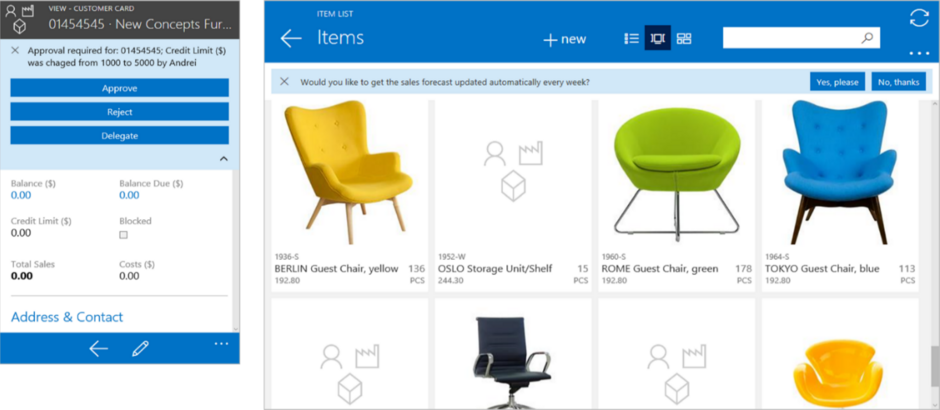The image size is (940, 410).
Task: Click the quantity 113 for TOKYO chair
Action: click(907, 269)
